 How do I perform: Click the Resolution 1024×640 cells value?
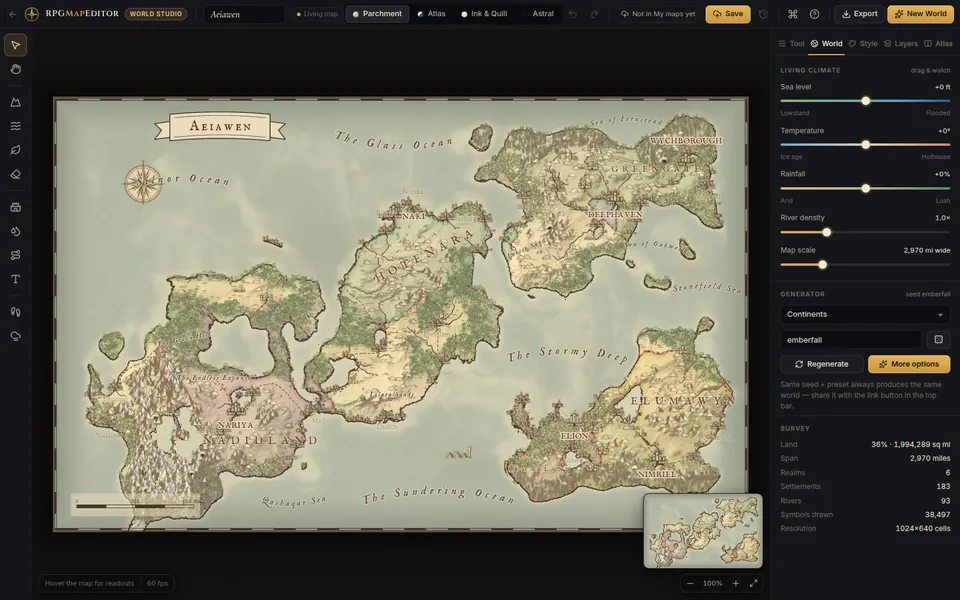[x=923, y=528]
